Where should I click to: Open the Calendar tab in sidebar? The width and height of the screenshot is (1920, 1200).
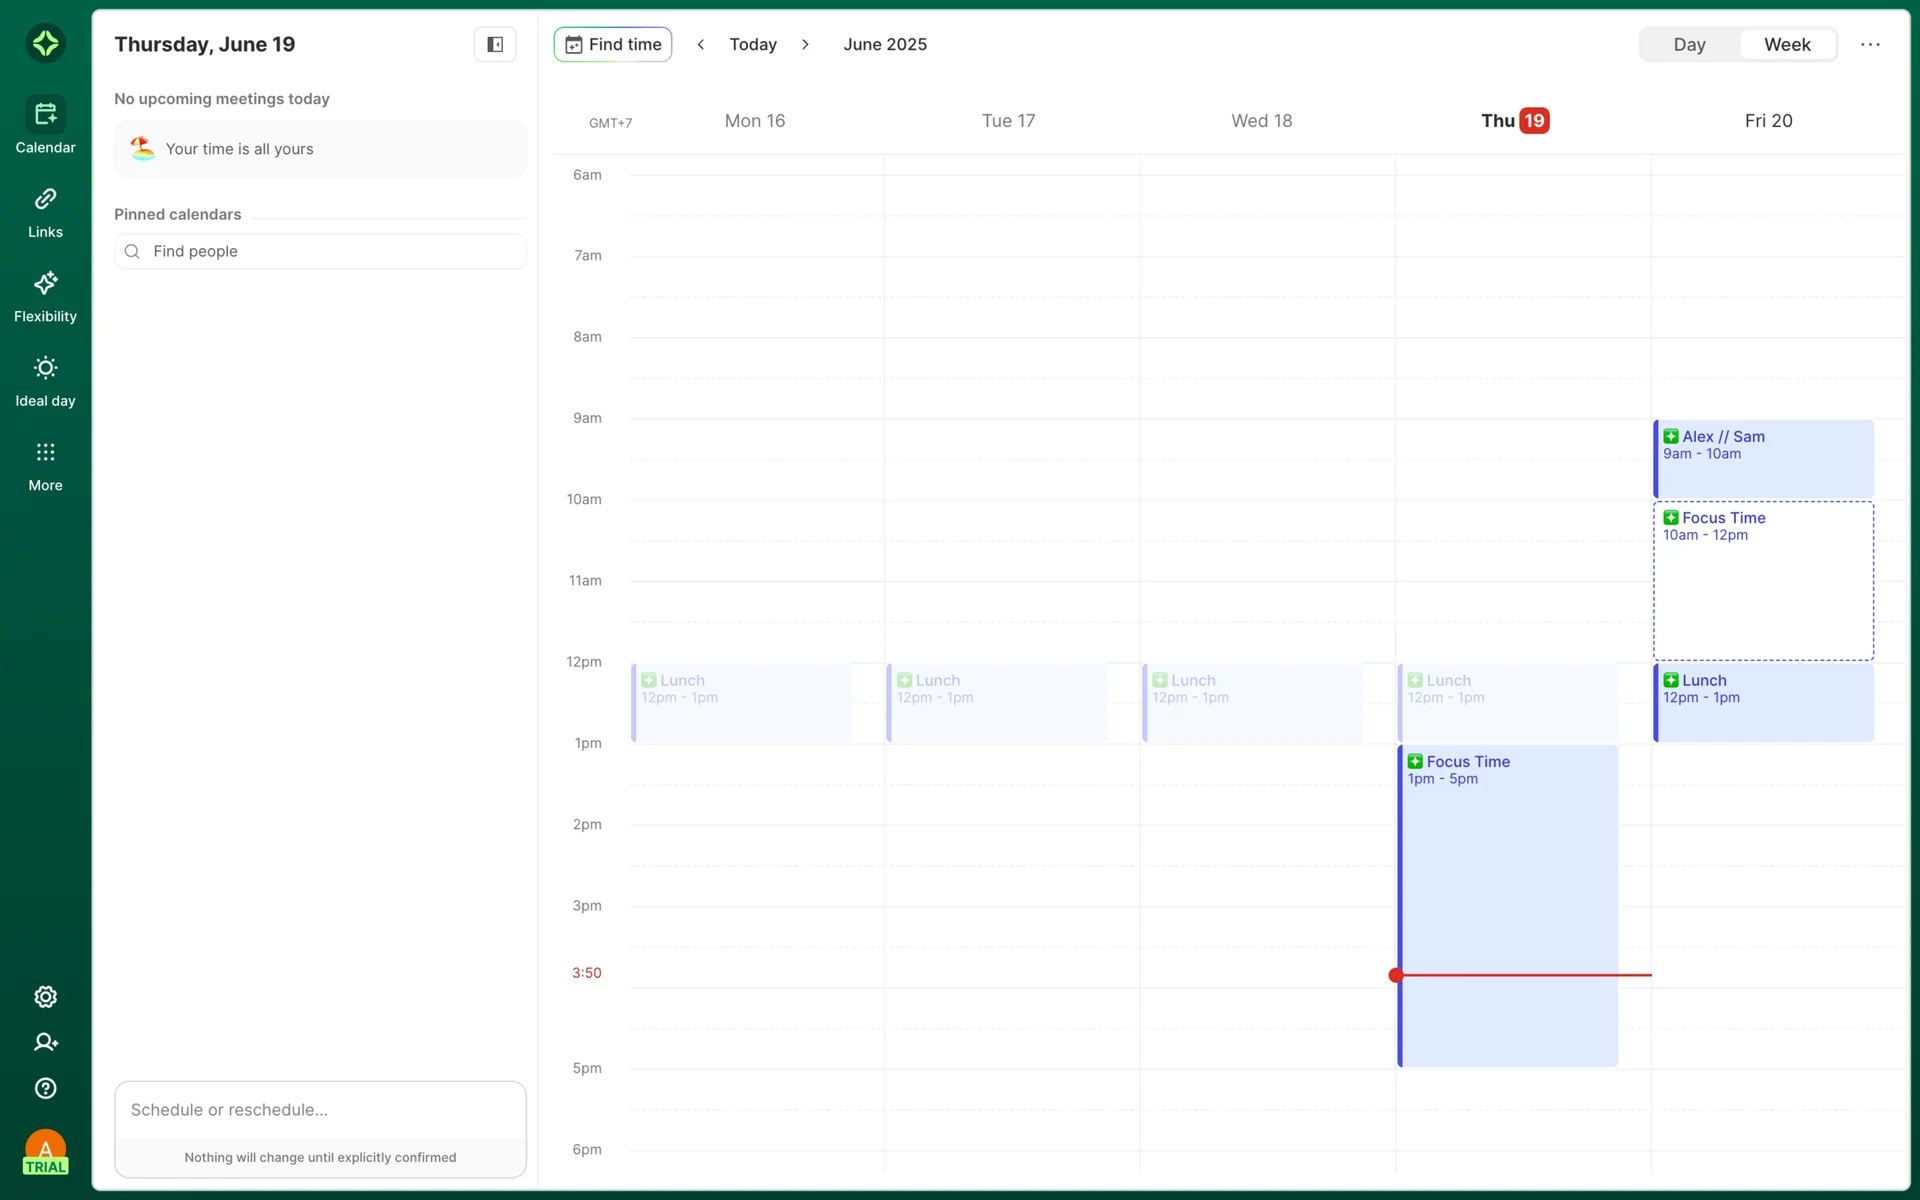click(x=45, y=127)
